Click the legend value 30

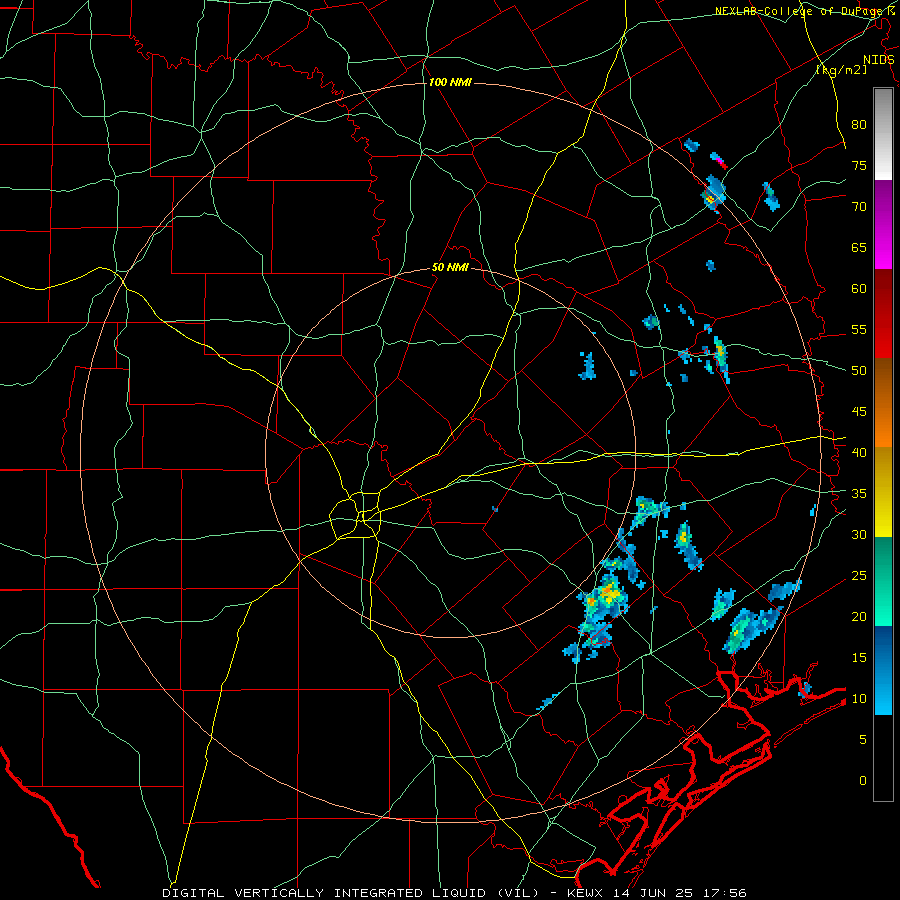click(x=859, y=535)
